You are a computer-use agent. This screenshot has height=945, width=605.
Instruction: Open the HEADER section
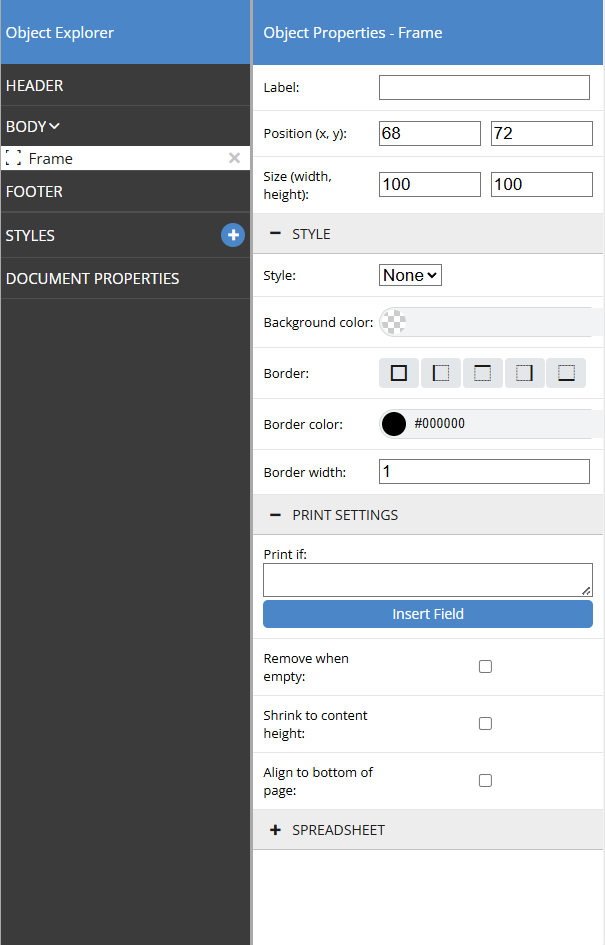(35, 86)
